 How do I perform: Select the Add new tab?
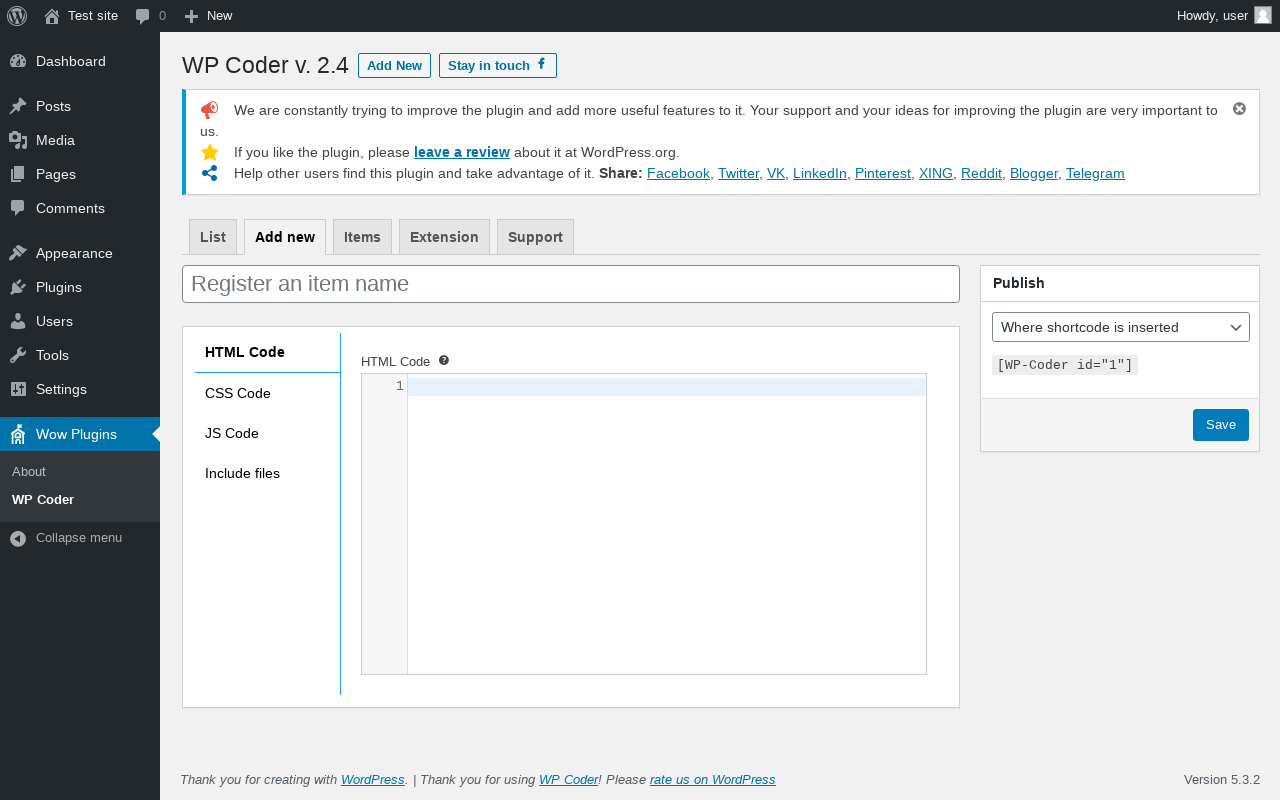(x=285, y=237)
